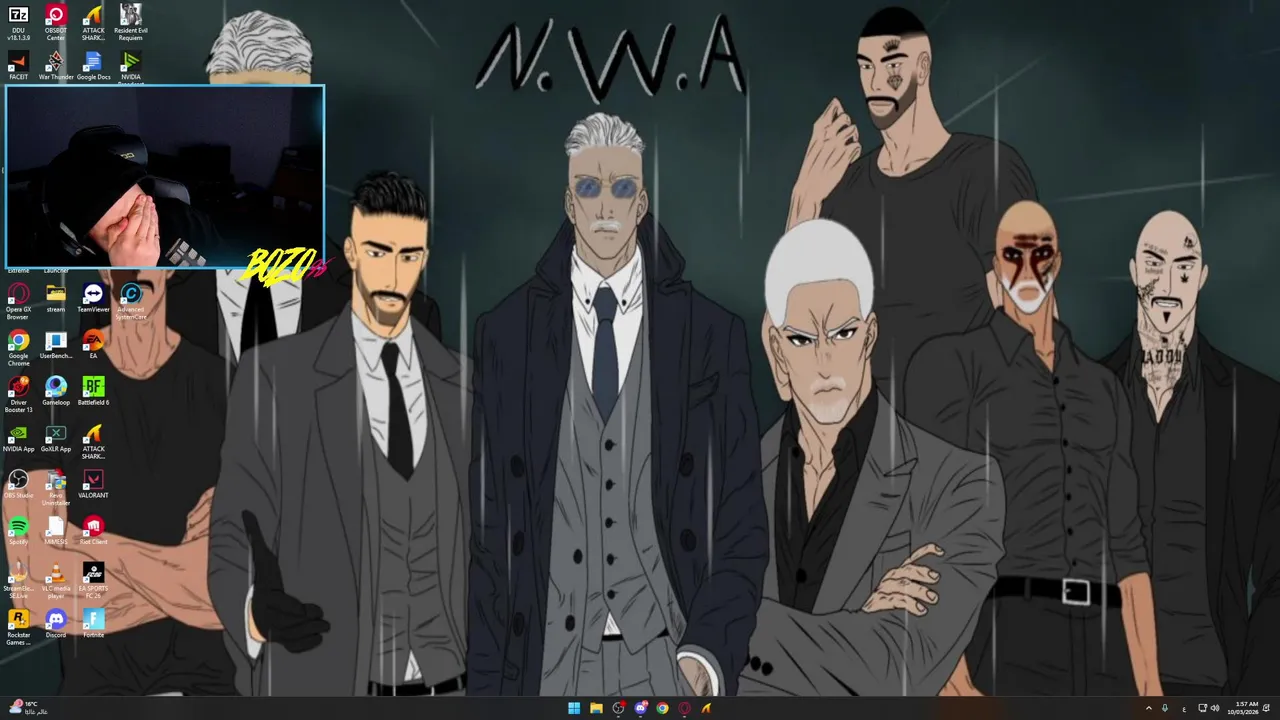Select the ATTACK SHARK icon above VALORANT
1280x720 pixels.
click(93, 441)
